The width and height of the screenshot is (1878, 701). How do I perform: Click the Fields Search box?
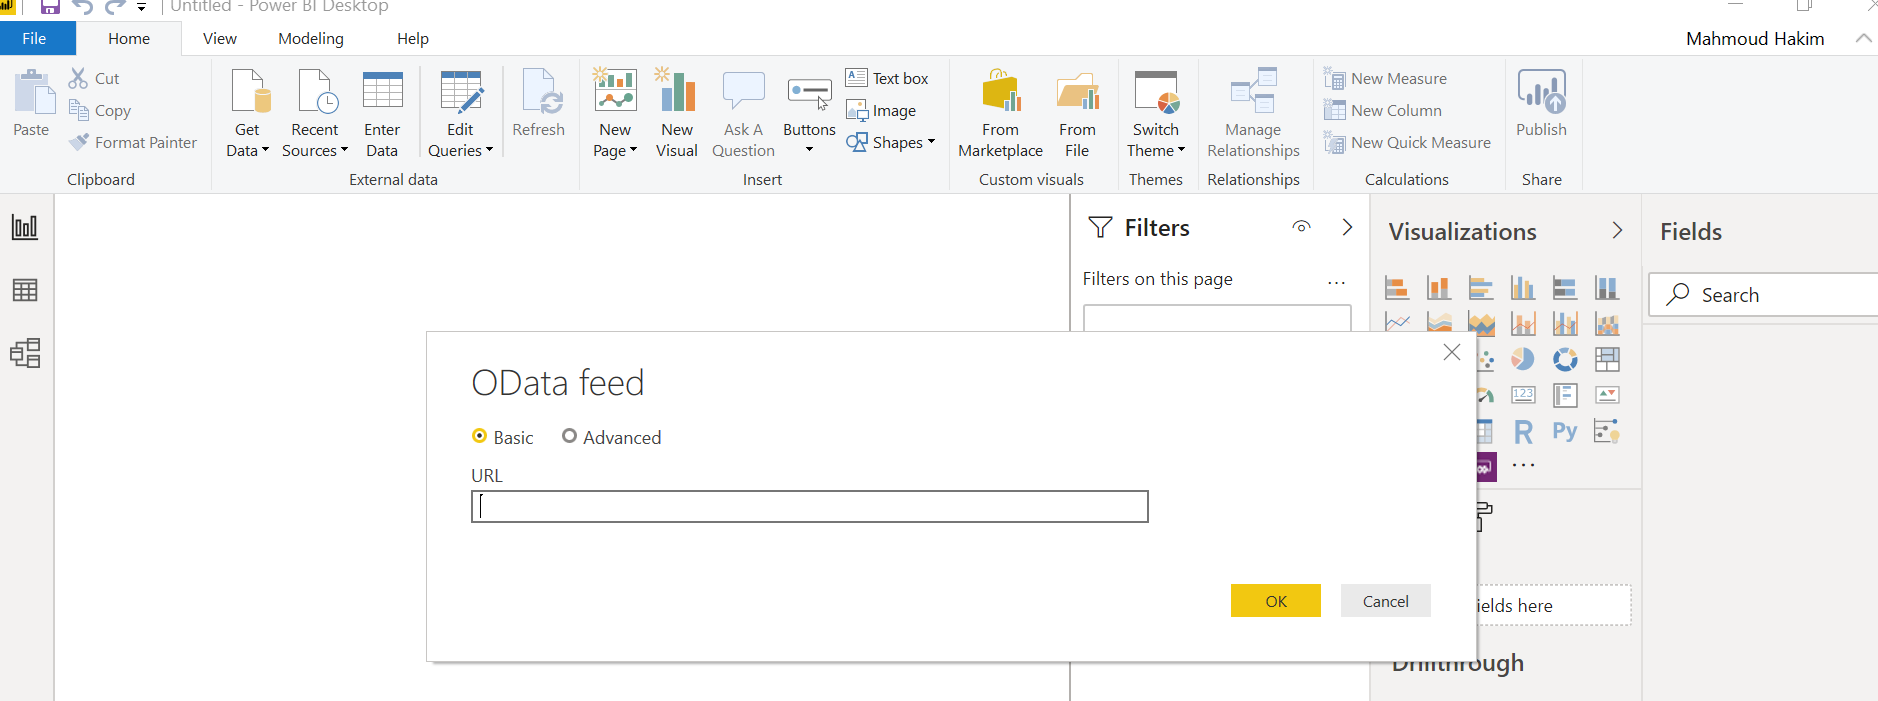point(1764,295)
